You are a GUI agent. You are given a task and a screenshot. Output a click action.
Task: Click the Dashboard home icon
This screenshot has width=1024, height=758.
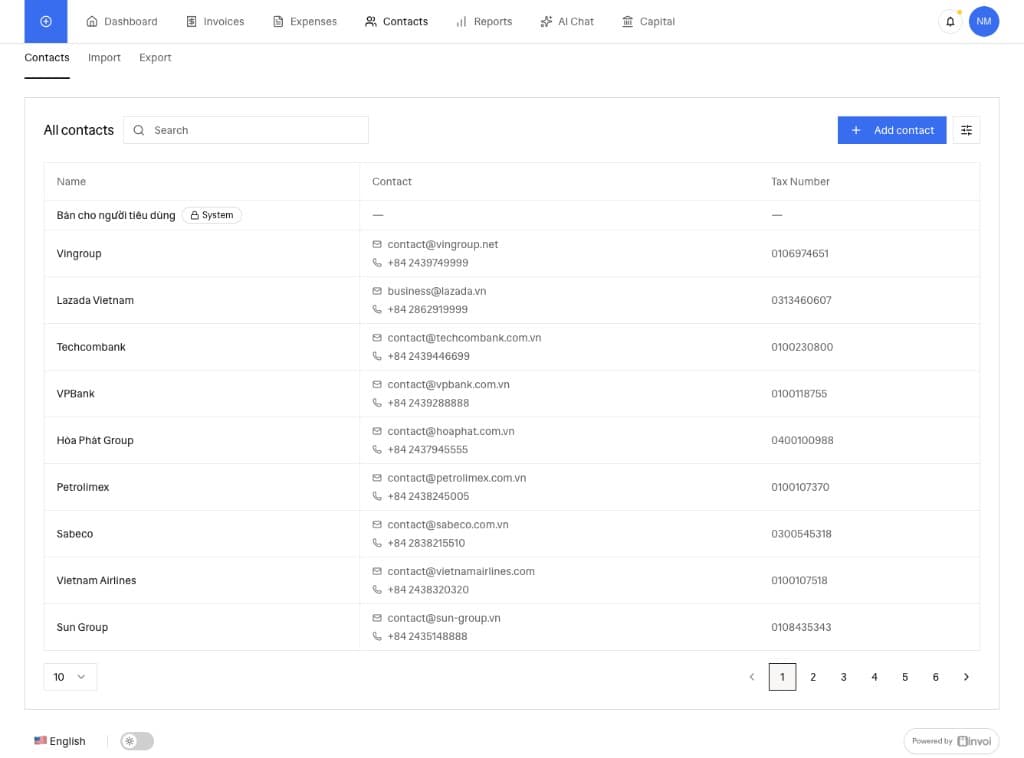[92, 22]
